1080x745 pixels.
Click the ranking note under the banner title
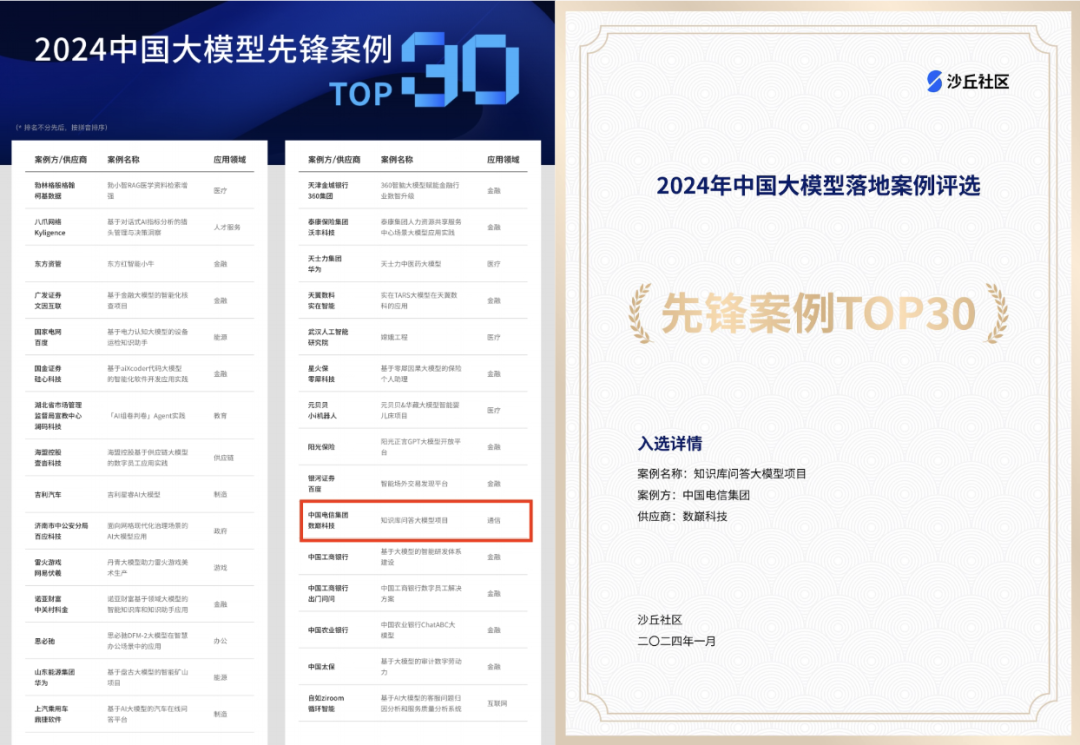pyautogui.click(x=61, y=127)
